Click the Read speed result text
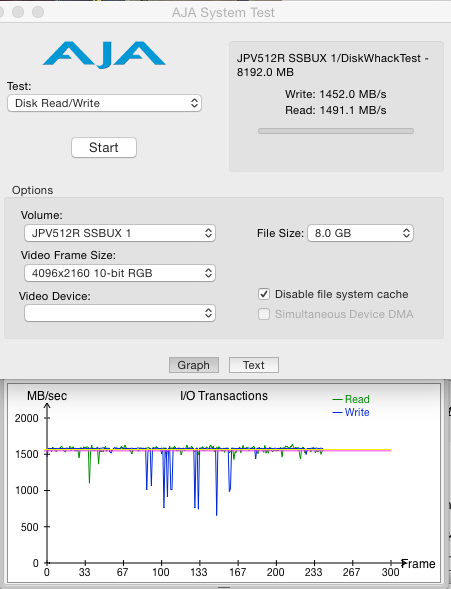451x589 pixels. (336, 110)
